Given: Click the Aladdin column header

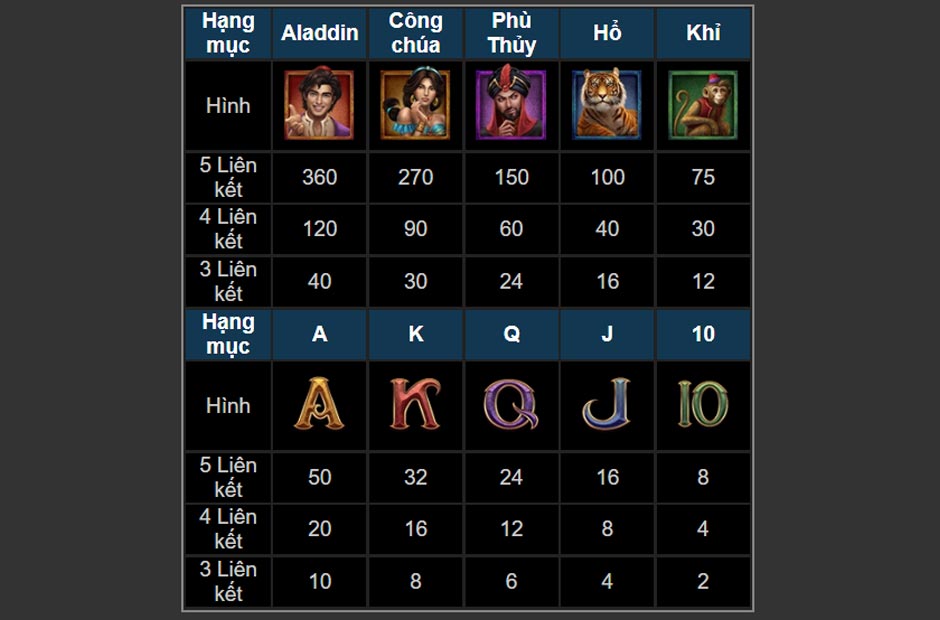Looking at the screenshot, I should (320, 33).
